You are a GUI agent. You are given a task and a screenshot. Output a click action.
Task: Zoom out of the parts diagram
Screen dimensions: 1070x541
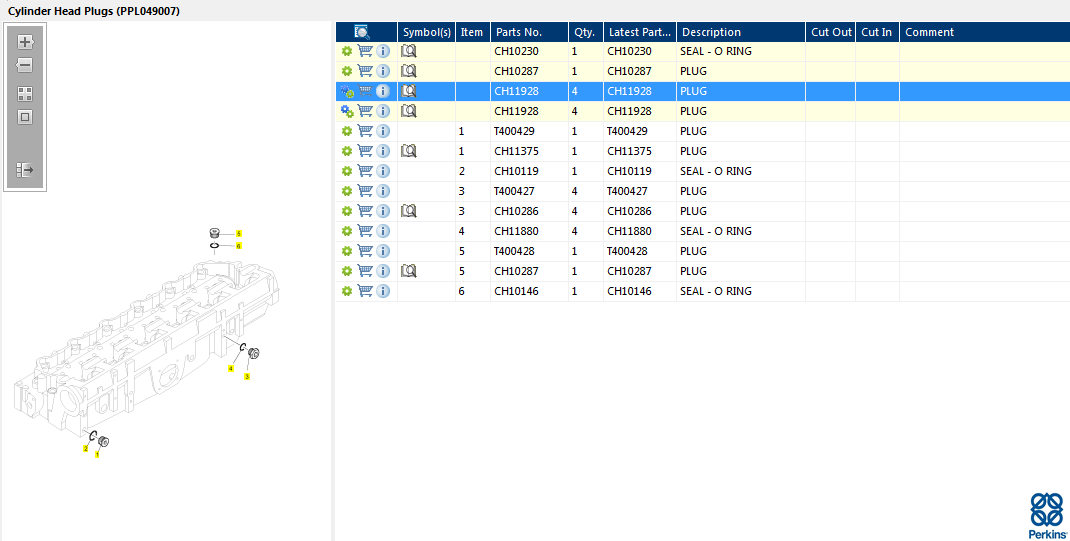click(25, 65)
